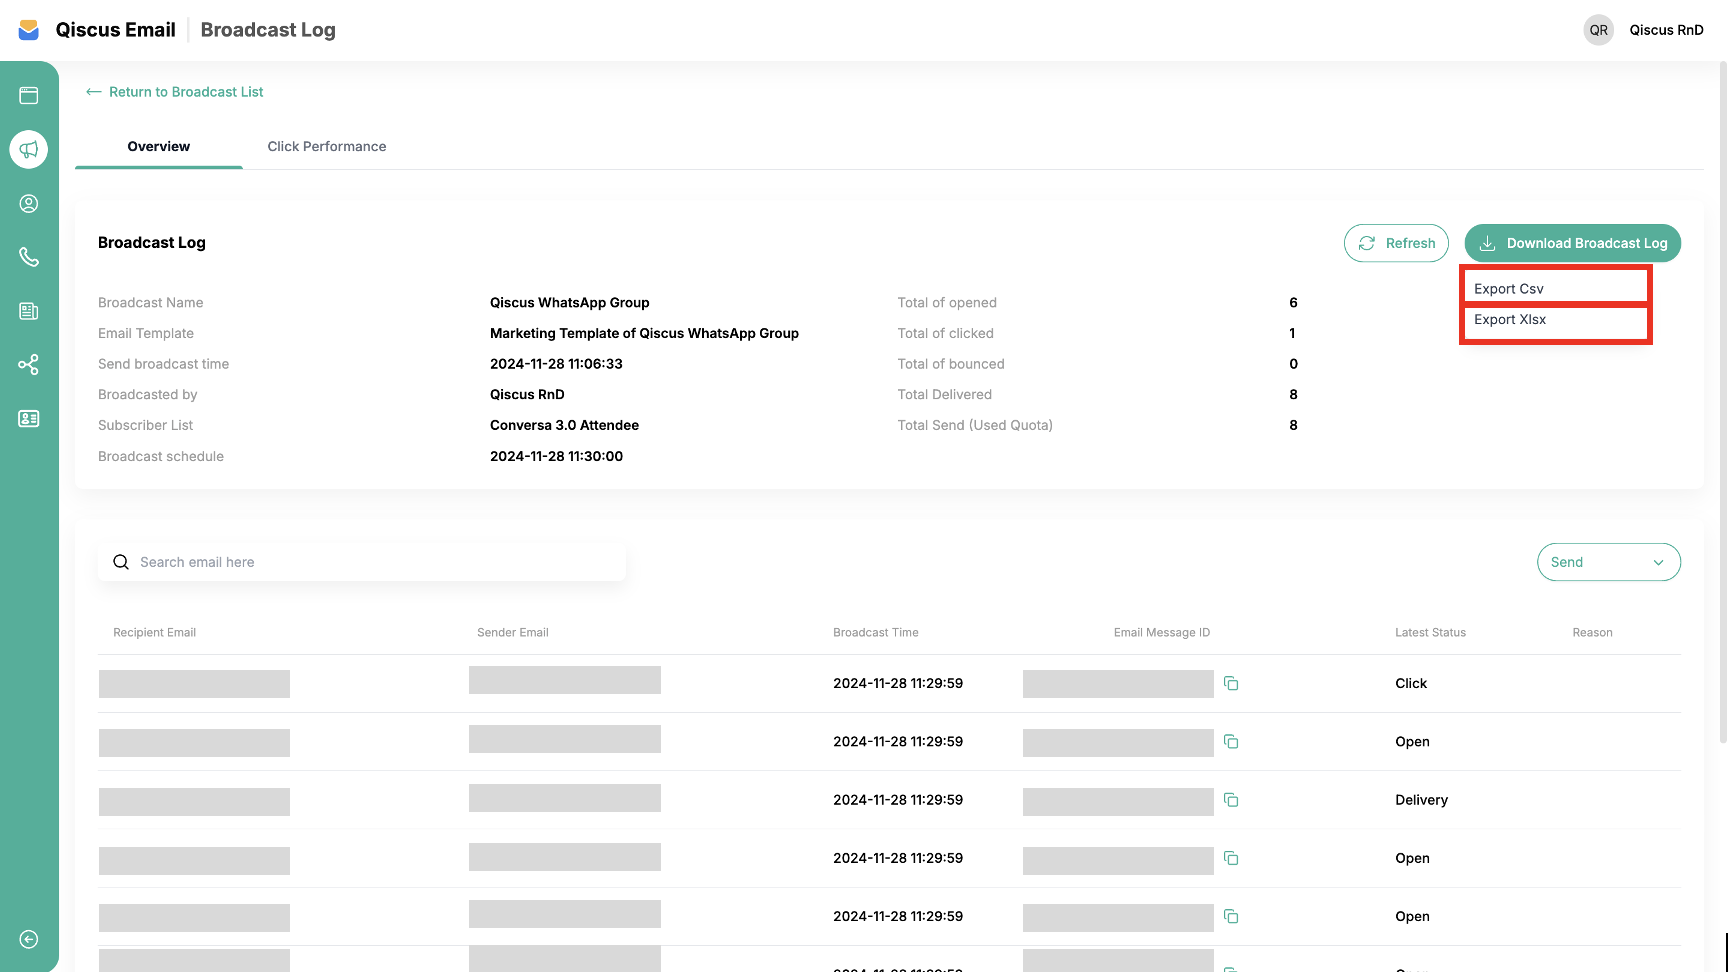Click the Email Message ID column header
Screen dimensions: 1728x972
click(x=1162, y=633)
